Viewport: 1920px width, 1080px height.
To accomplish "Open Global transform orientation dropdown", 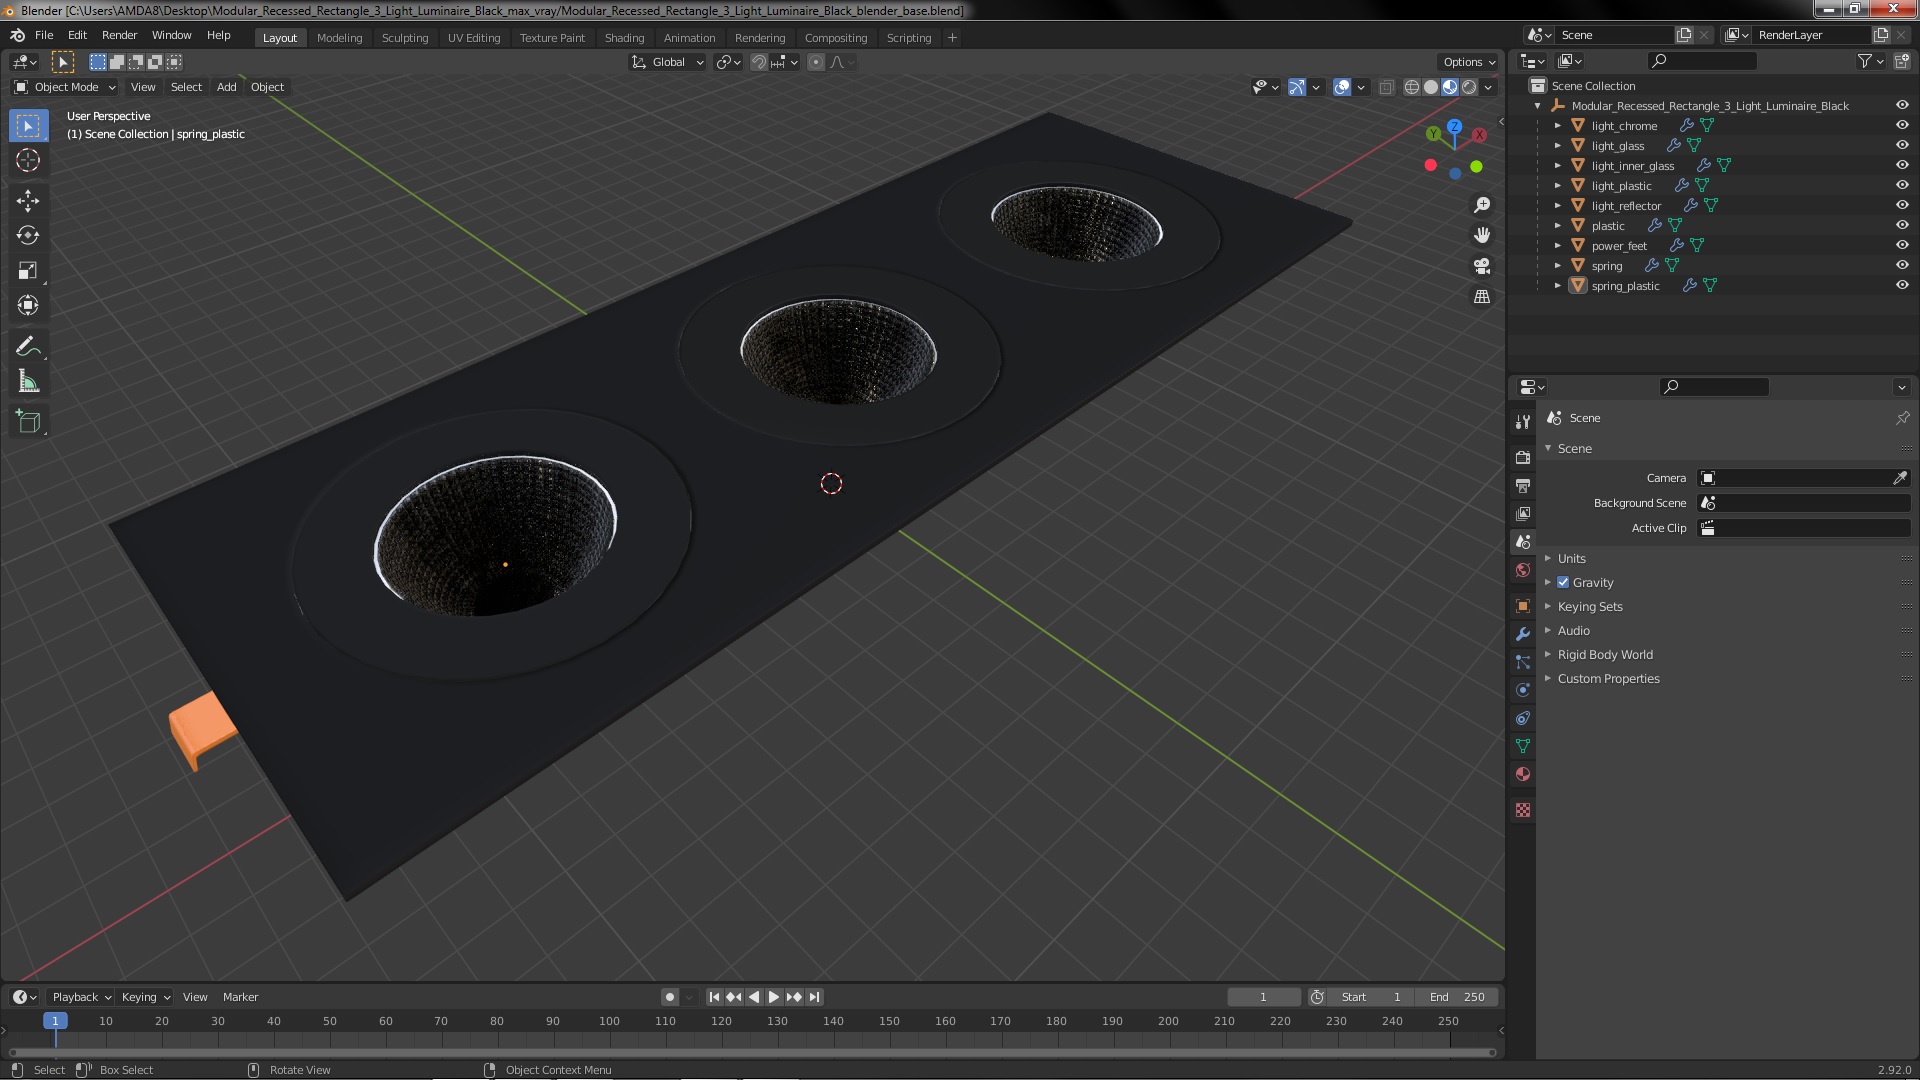I will coord(667,62).
